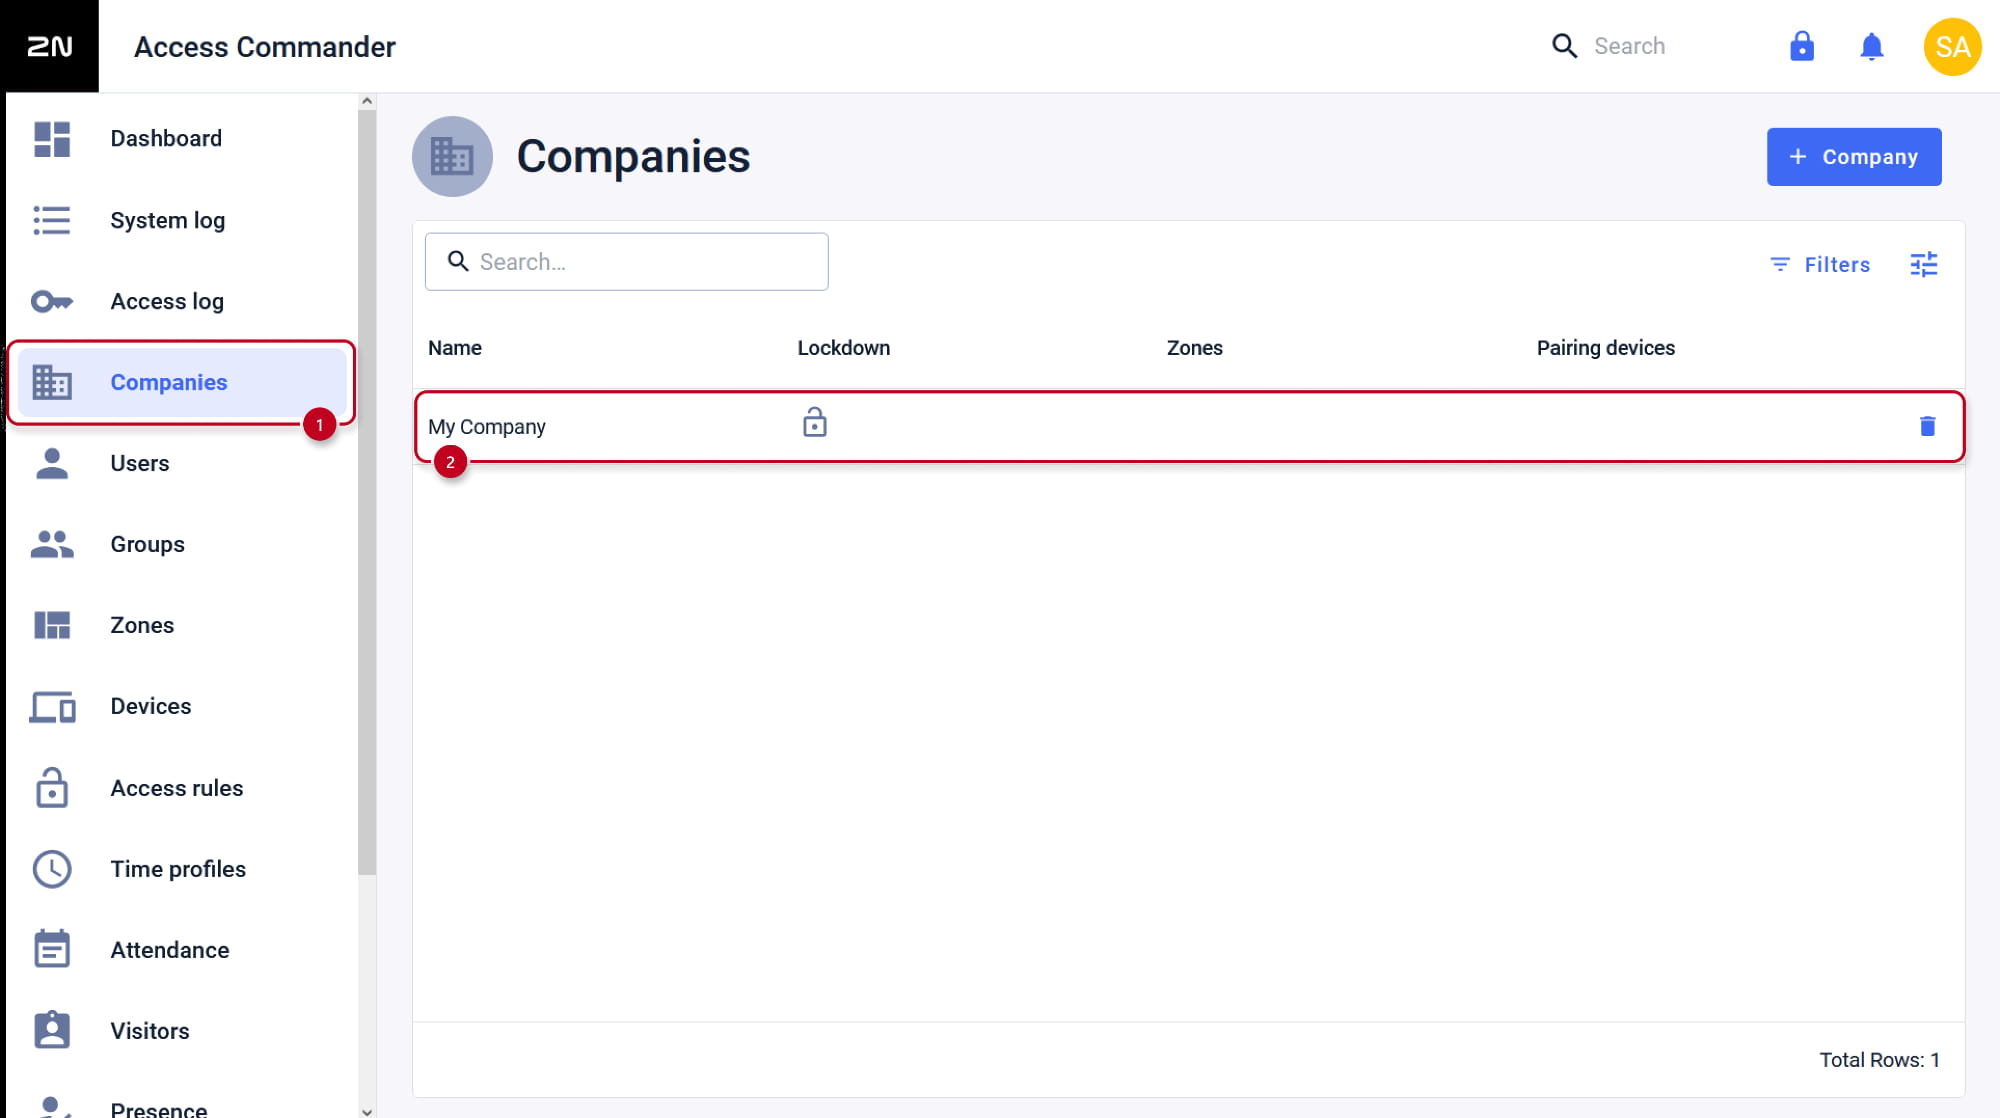Go to System log
The image size is (2000, 1118).
tap(182, 220)
